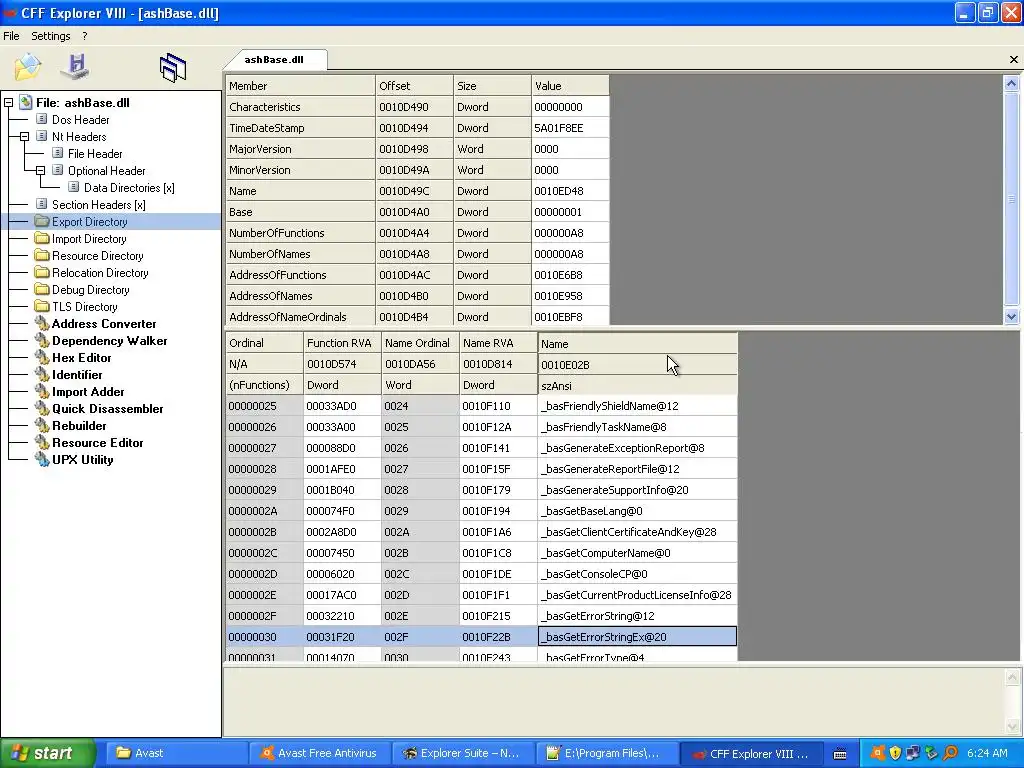Collapse the Optional Header branch

pyautogui.click(x=40, y=170)
